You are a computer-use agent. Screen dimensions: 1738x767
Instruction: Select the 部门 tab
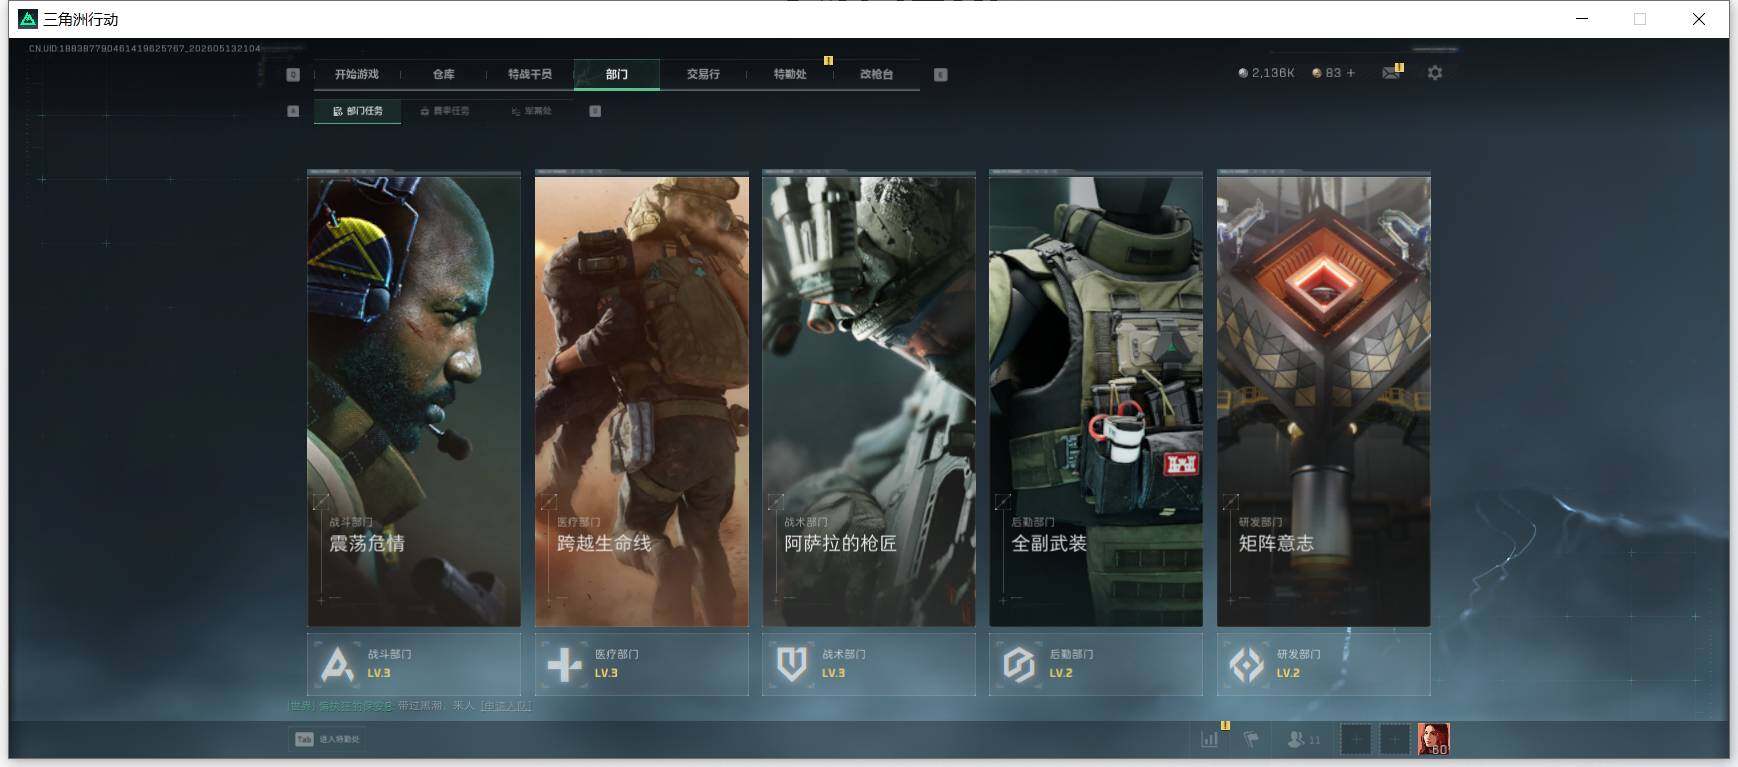click(x=616, y=74)
